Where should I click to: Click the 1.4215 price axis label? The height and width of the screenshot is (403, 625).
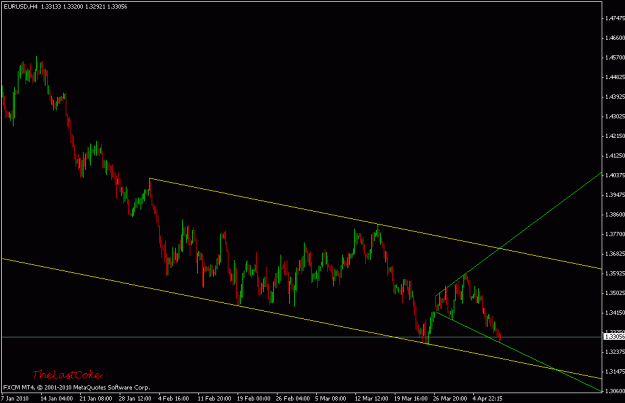pos(615,136)
